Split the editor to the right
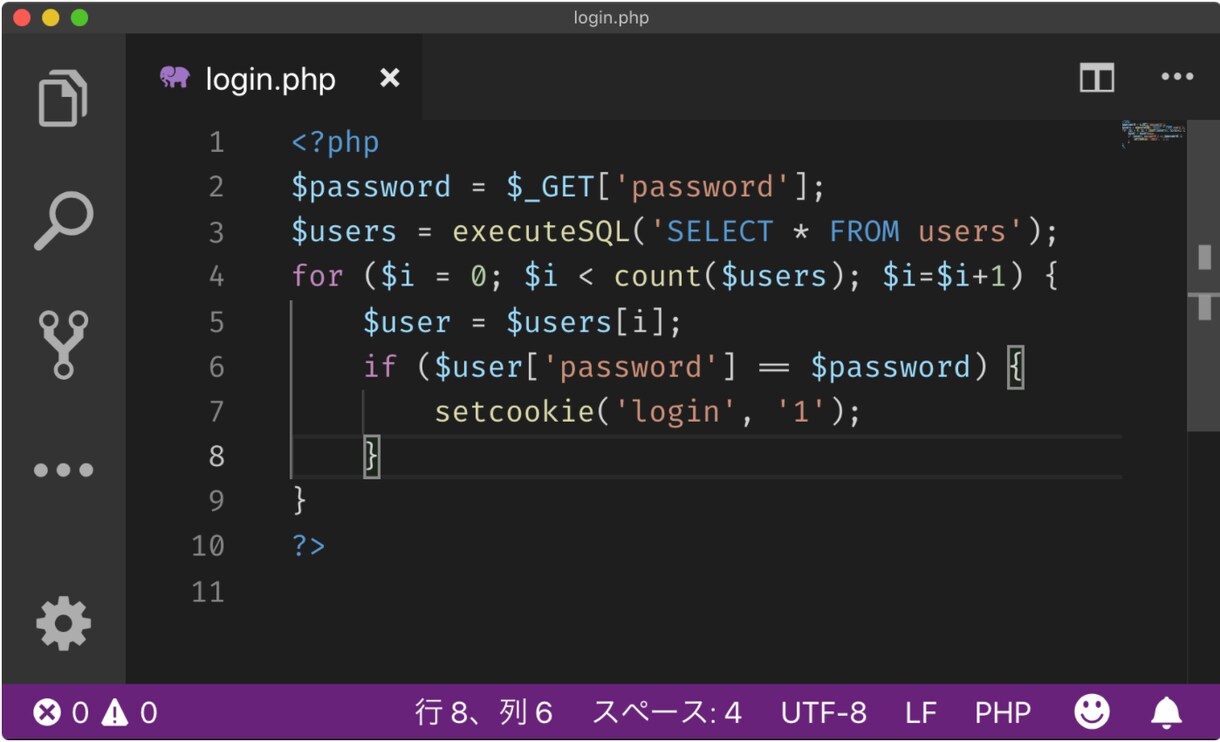Viewport: 1220px width, 742px height. click(1097, 78)
